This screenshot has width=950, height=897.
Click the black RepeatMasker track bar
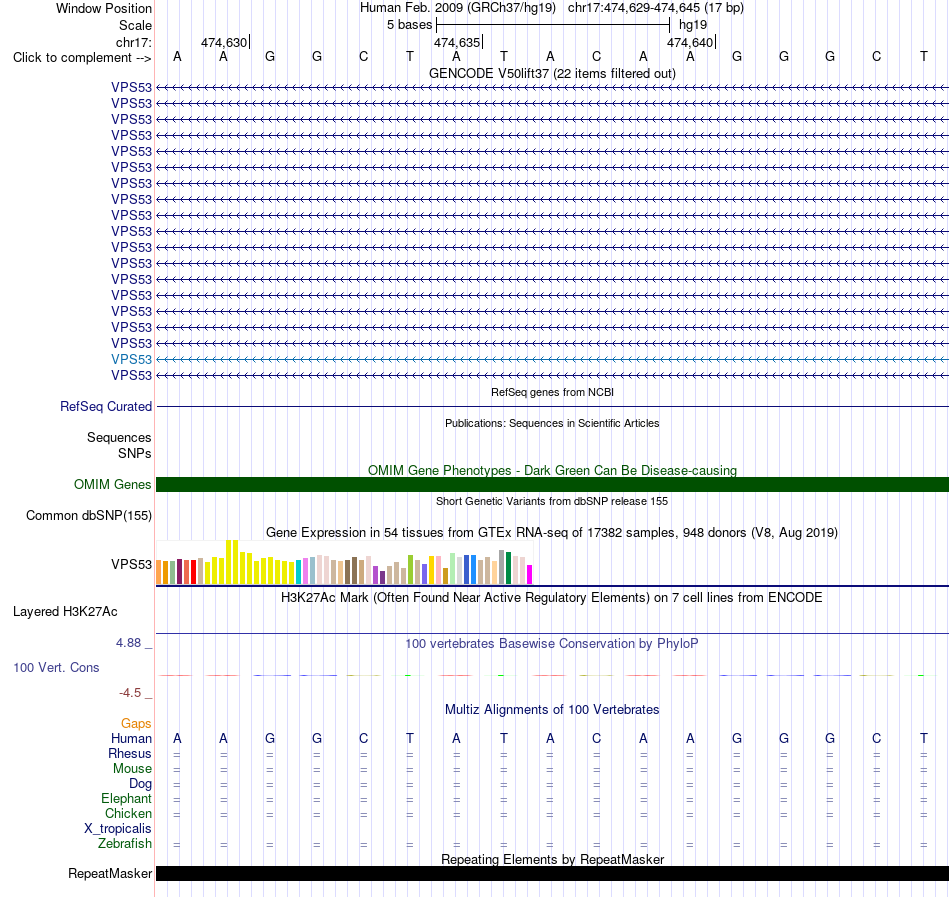552,873
